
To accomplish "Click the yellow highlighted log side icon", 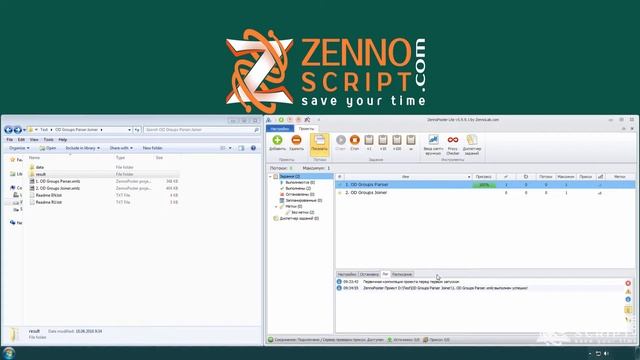I will pyautogui.click(x=628, y=310).
